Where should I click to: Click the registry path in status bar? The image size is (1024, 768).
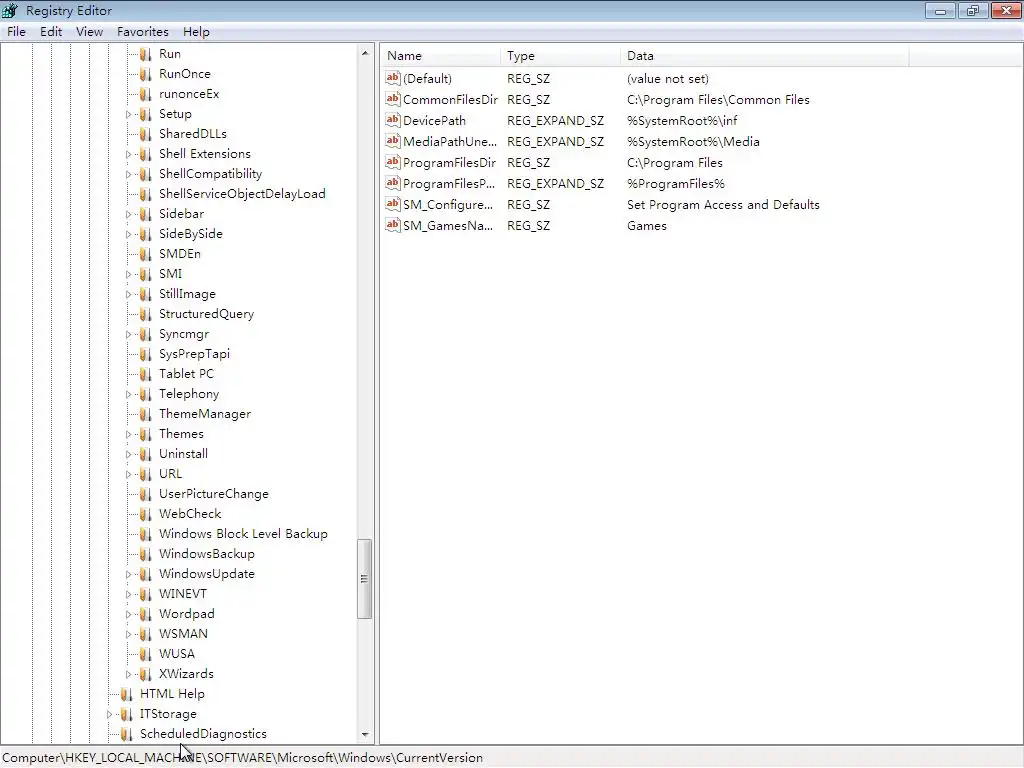click(242, 758)
